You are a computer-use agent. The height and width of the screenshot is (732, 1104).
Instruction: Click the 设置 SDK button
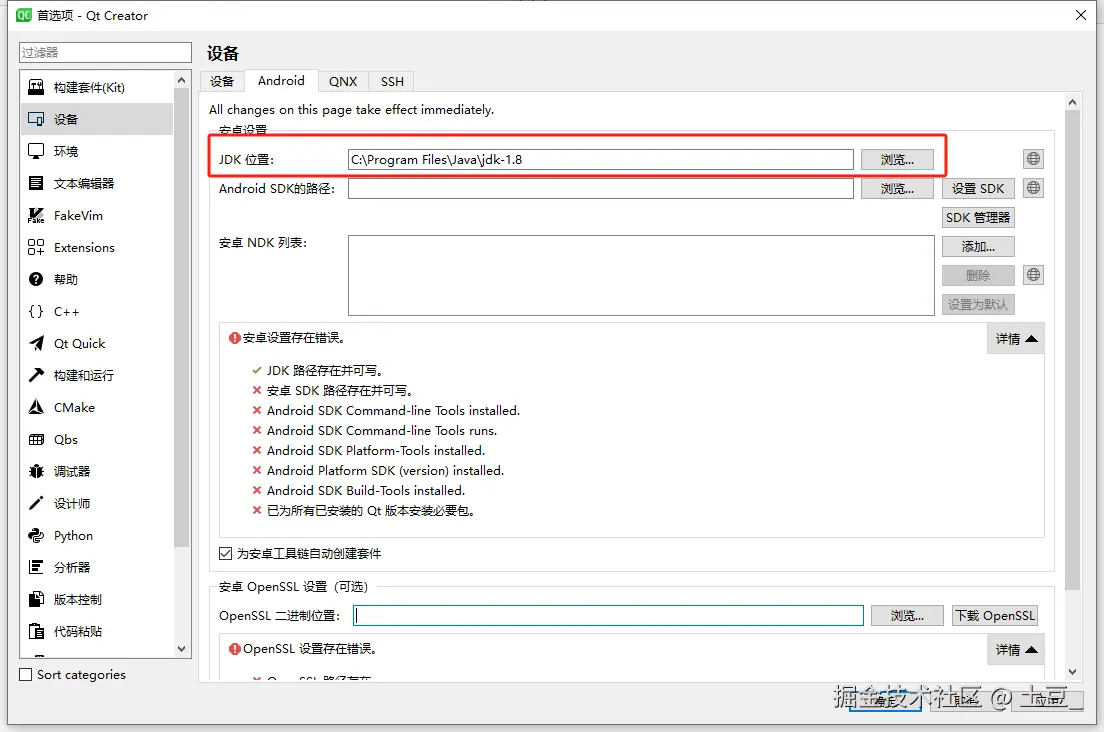point(978,189)
